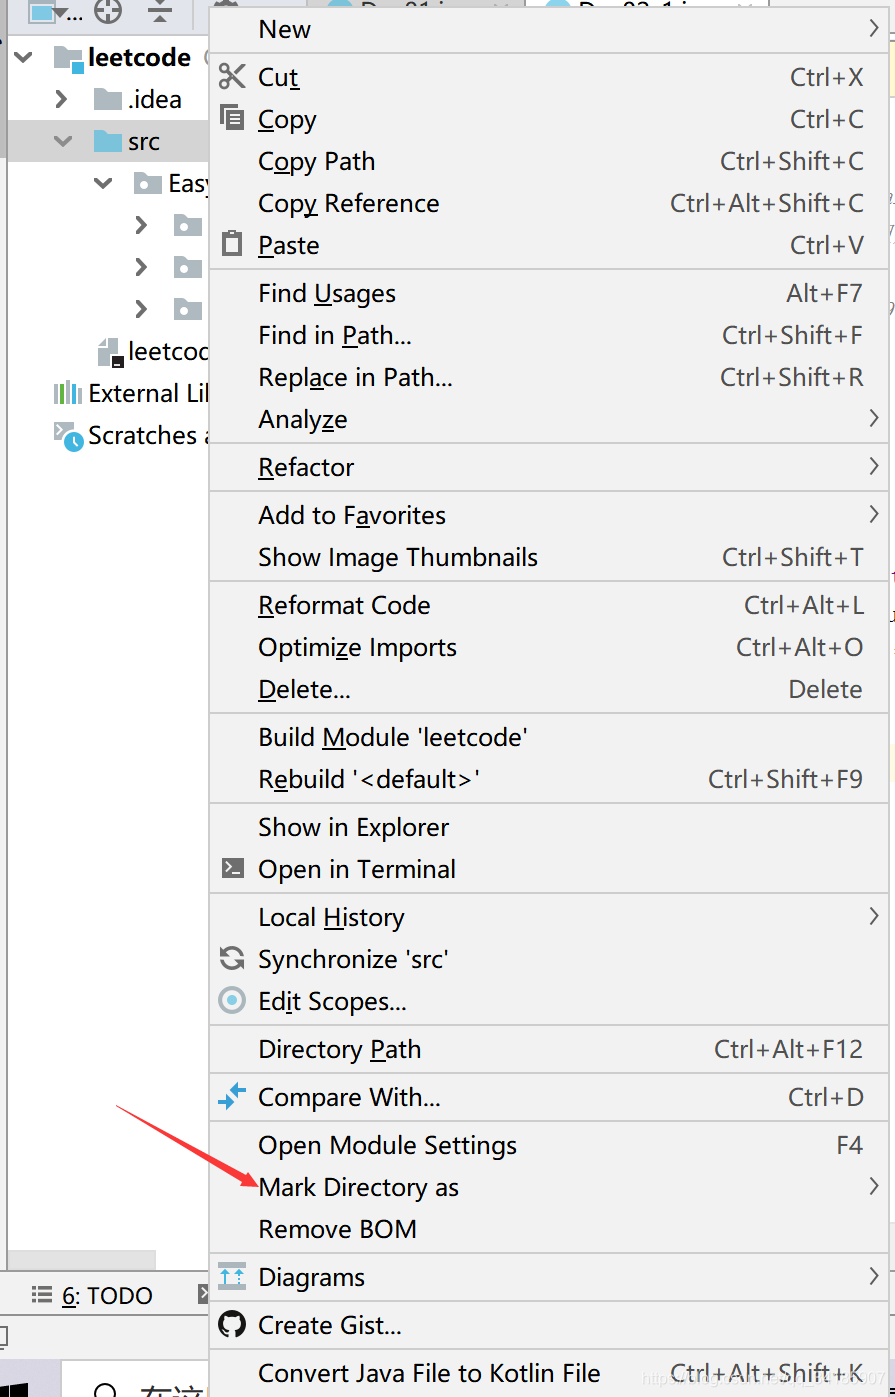Expand the .idea folder

[x=62, y=99]
